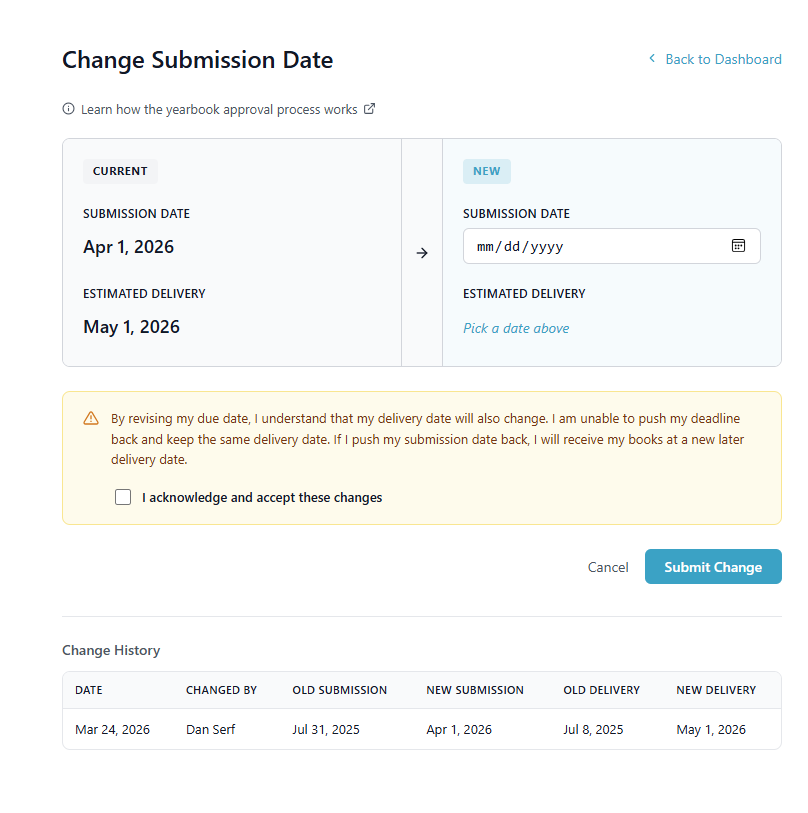Check the acknowledge and accept changes checkbox
The image size is (808, 813).
[x=123, y=497]
